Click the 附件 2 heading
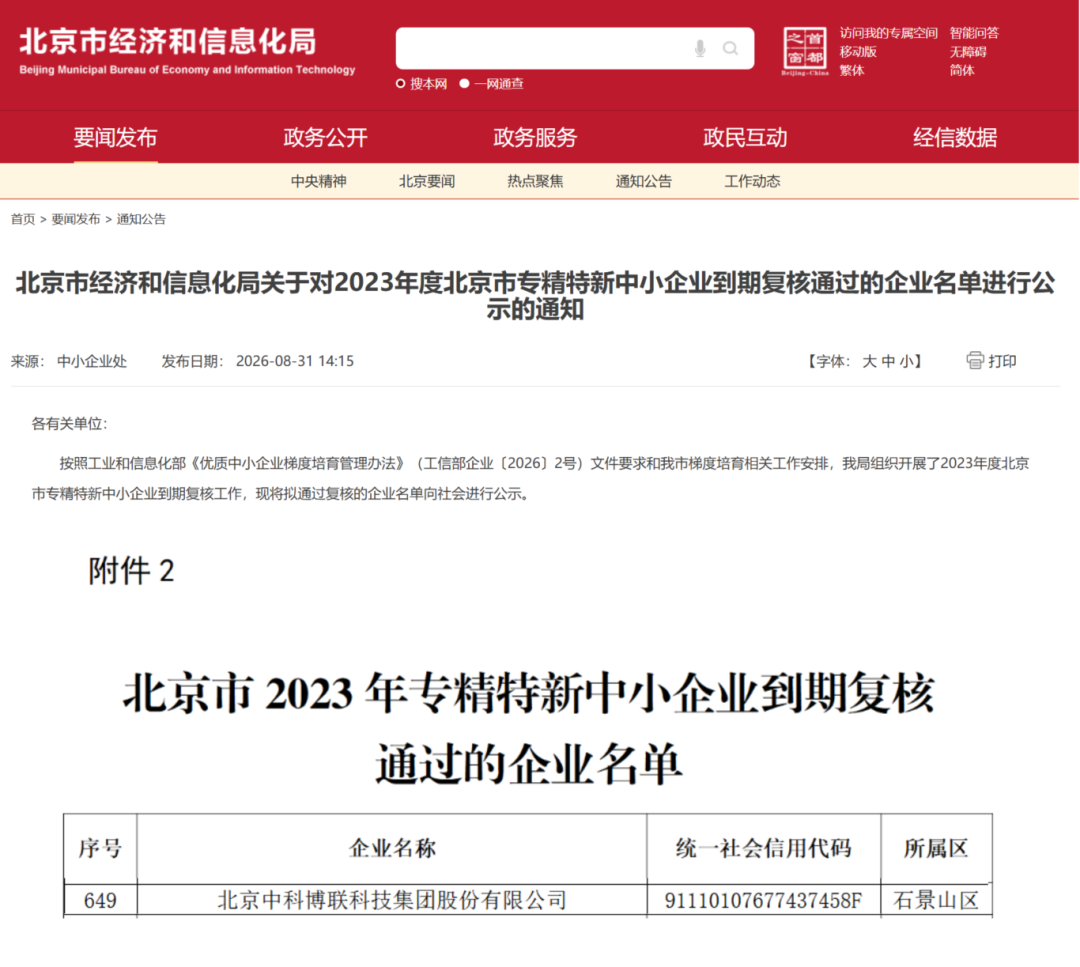The height and width of the screenshot is (967, 1080). tap(131, 571)
